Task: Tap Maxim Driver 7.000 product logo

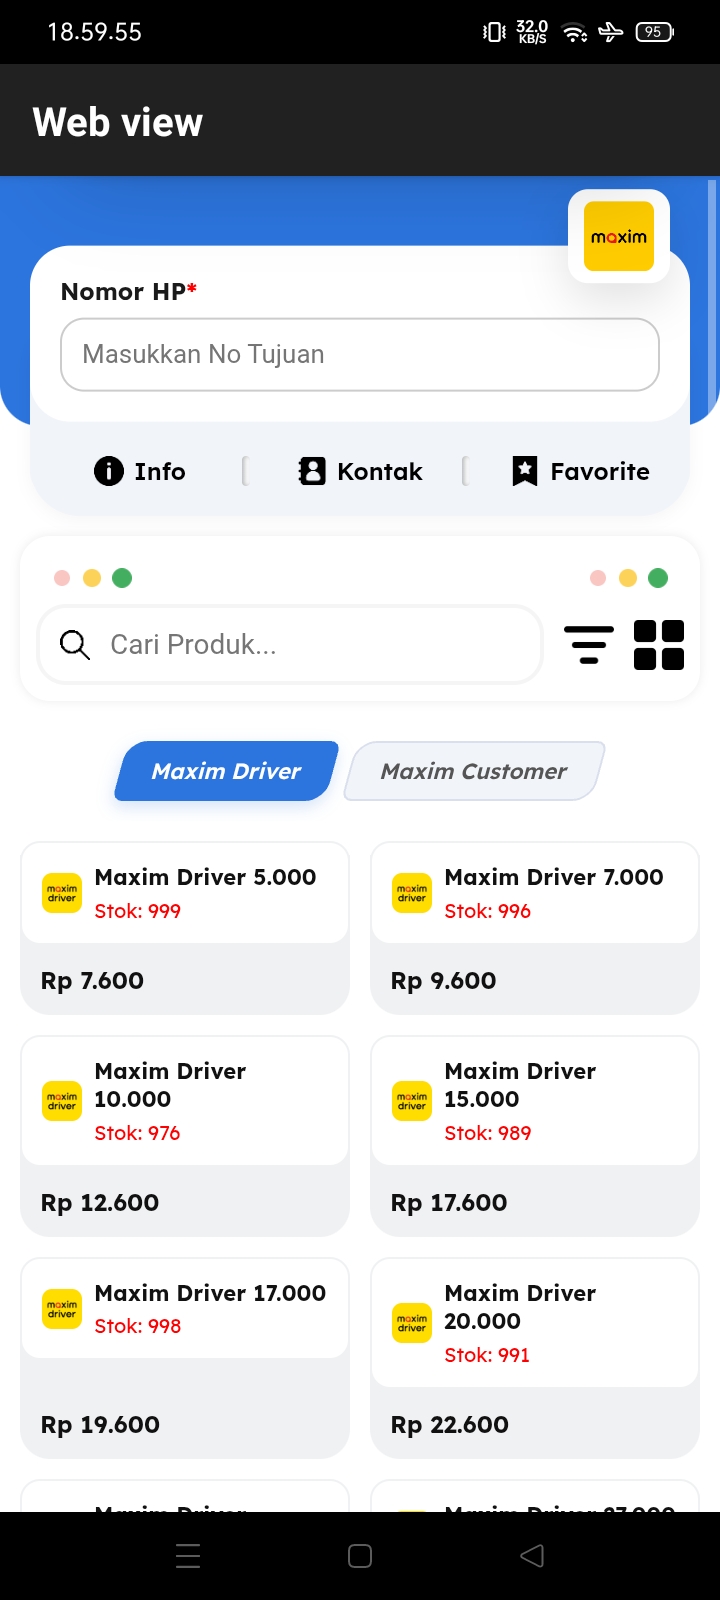Action: (x=412, y=893)
